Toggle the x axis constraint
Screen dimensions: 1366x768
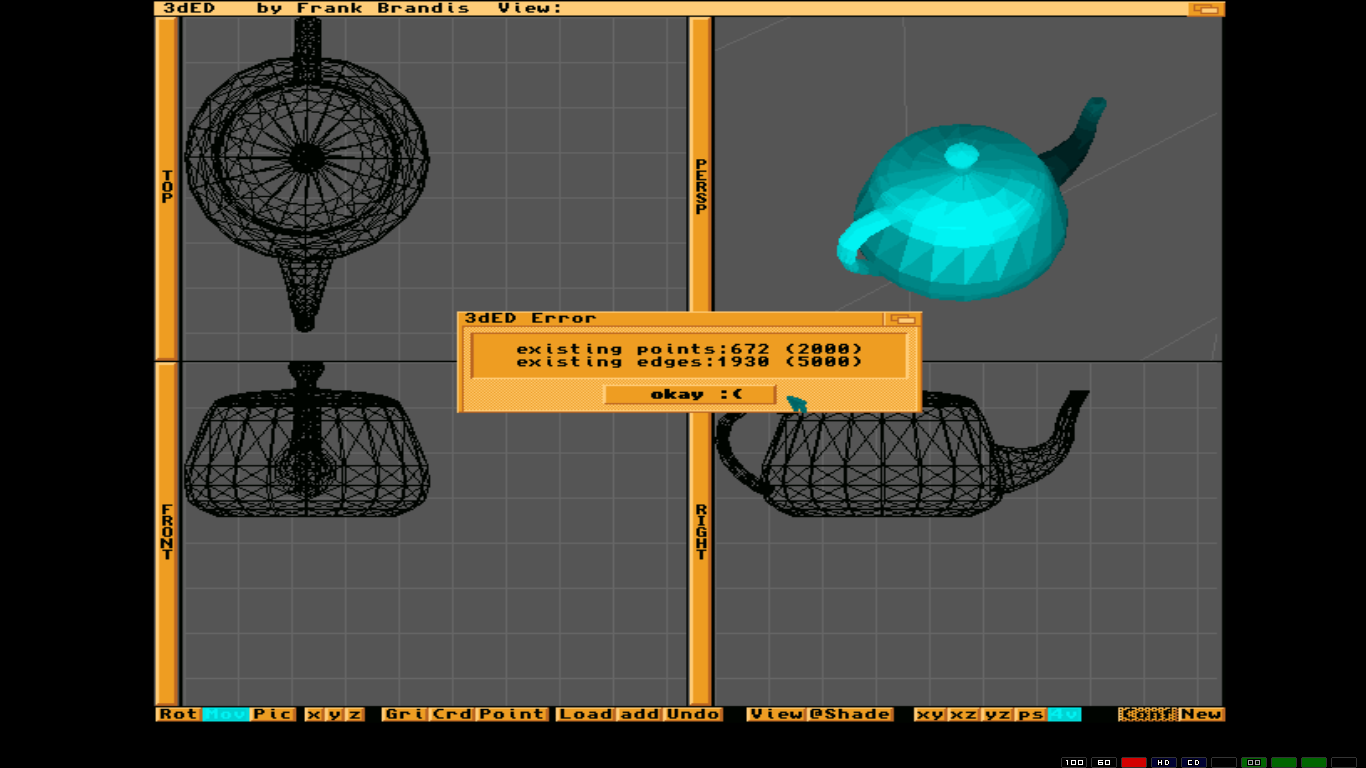(314, 714)
